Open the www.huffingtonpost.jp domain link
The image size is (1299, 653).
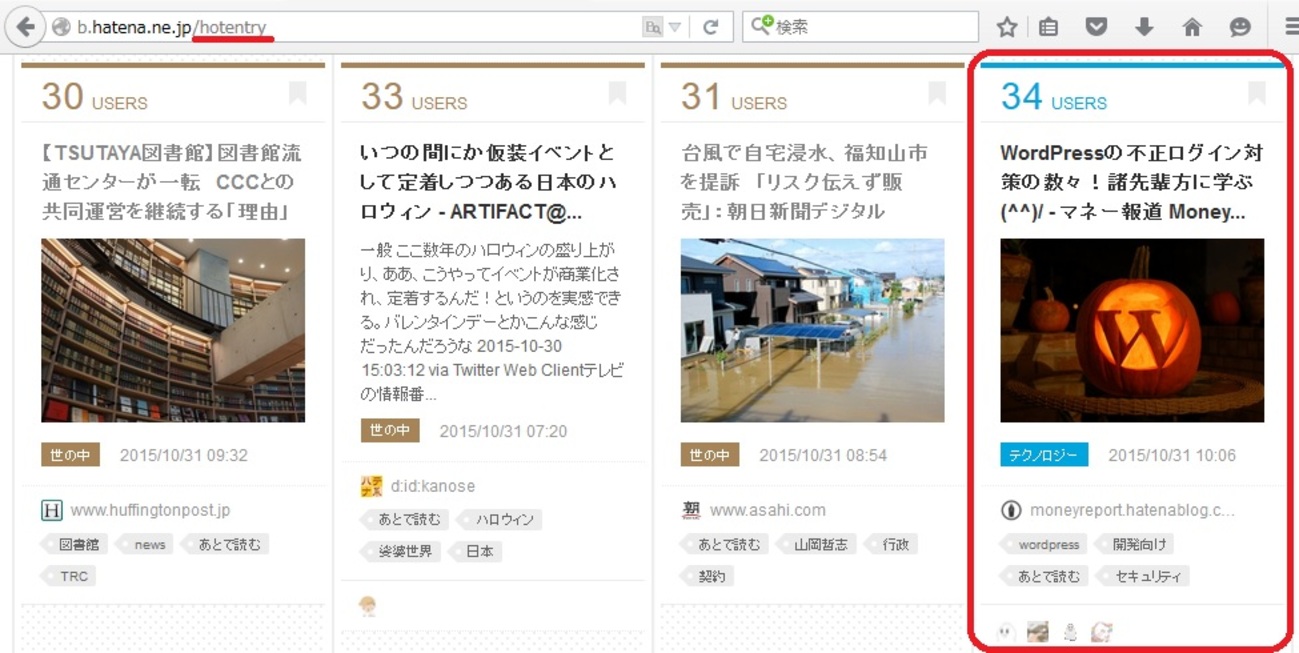(150, 510)
